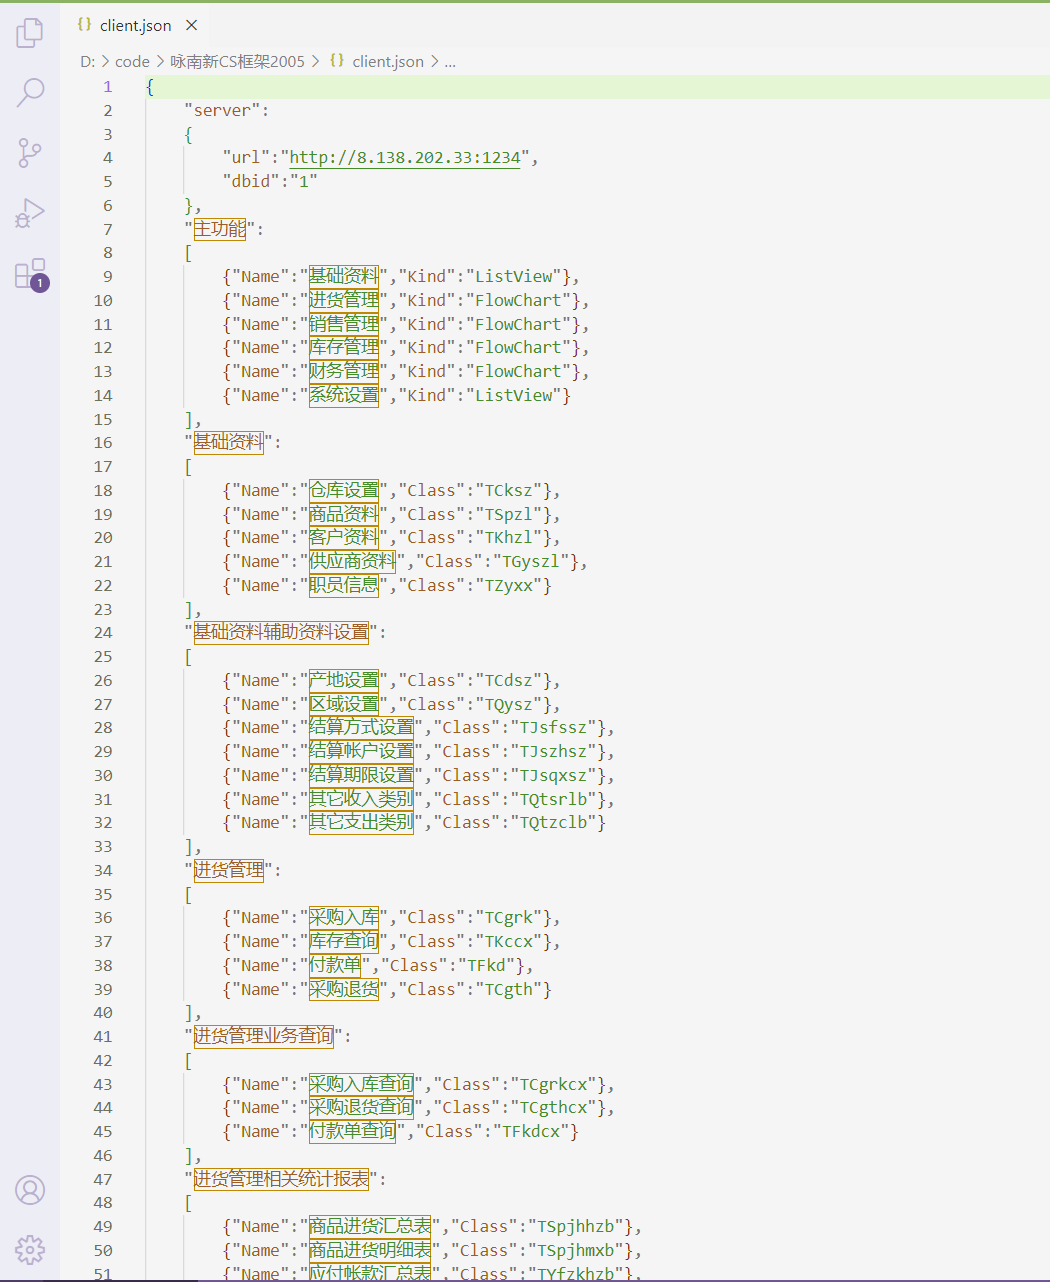Click the 商品进货汇总表 name value
The height and width of the screenshot is (1282, 1050).
(x=370, y=1226)
